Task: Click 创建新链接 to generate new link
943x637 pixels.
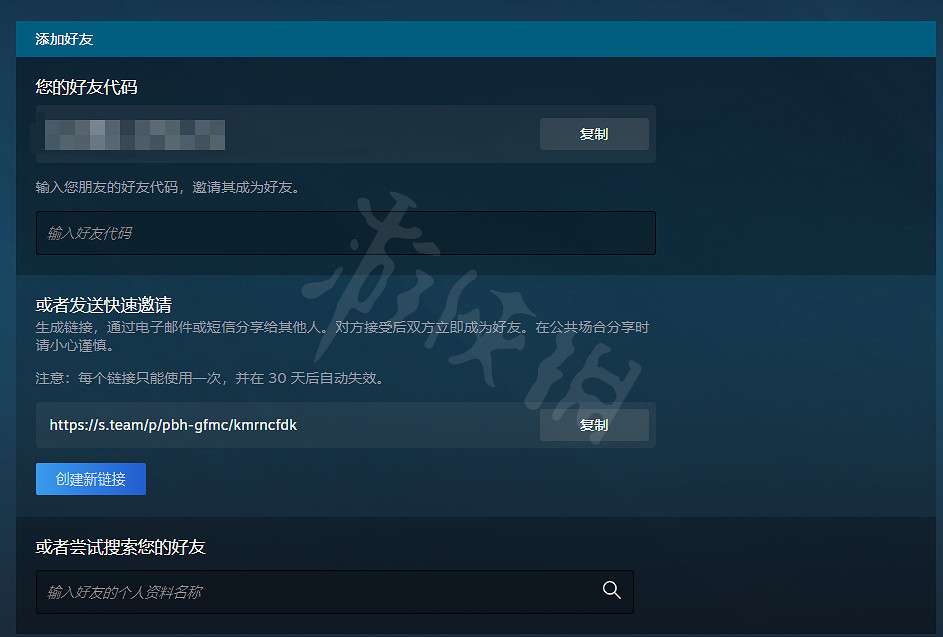Action: (91, 479)
